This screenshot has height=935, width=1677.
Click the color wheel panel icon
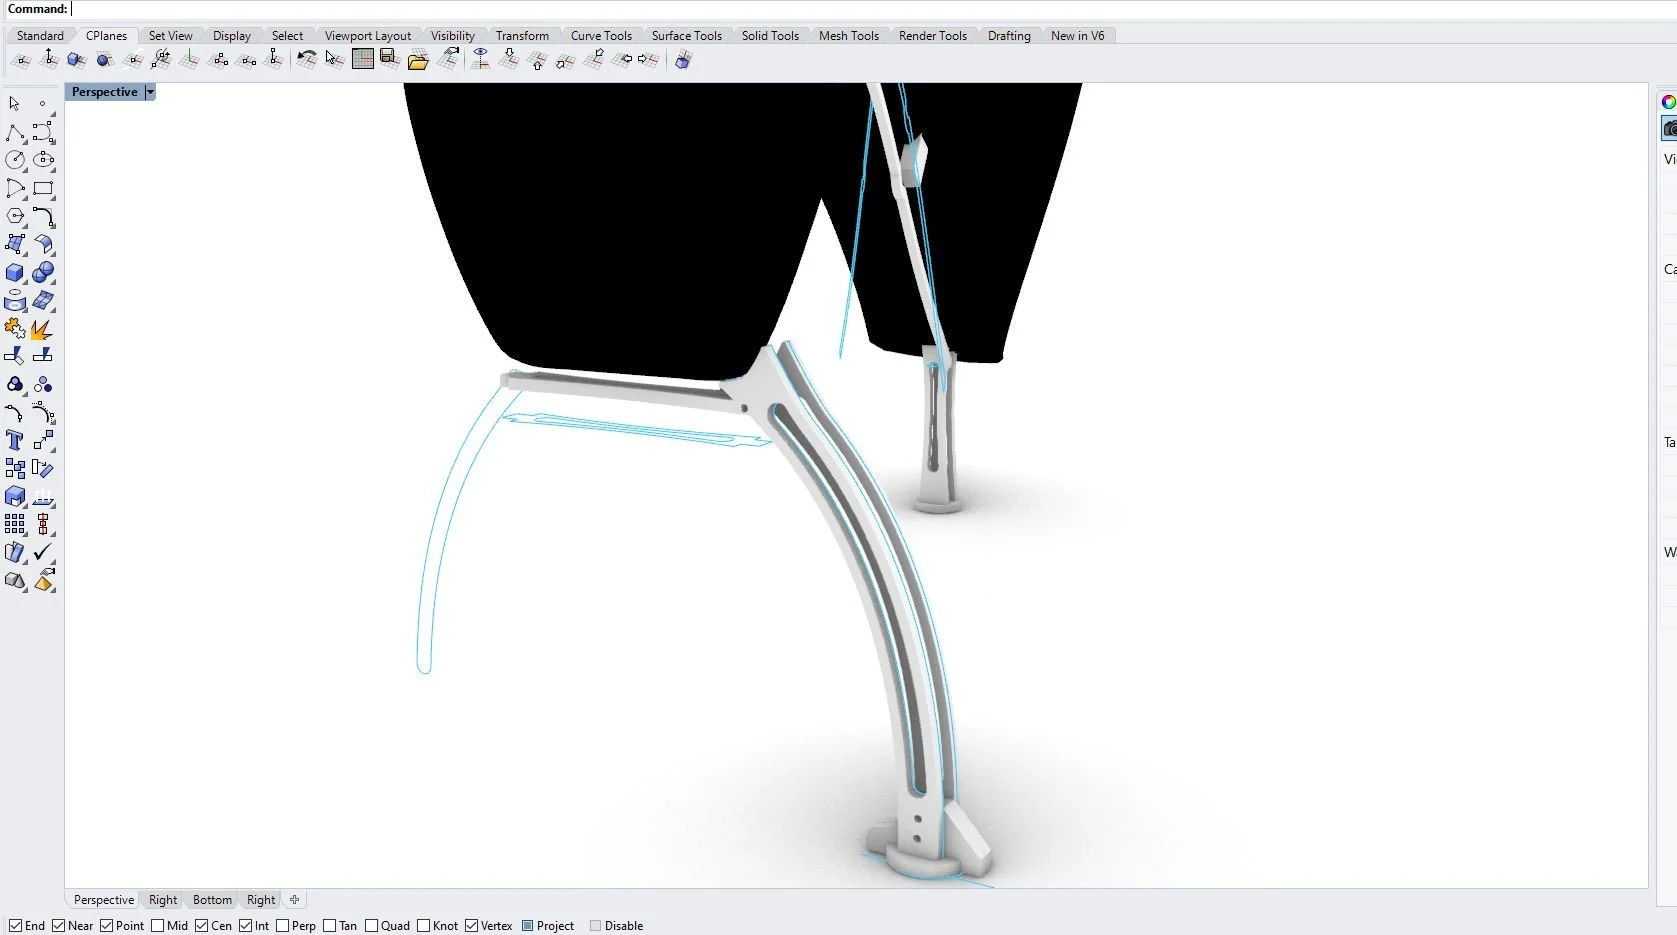[1669, 102]
